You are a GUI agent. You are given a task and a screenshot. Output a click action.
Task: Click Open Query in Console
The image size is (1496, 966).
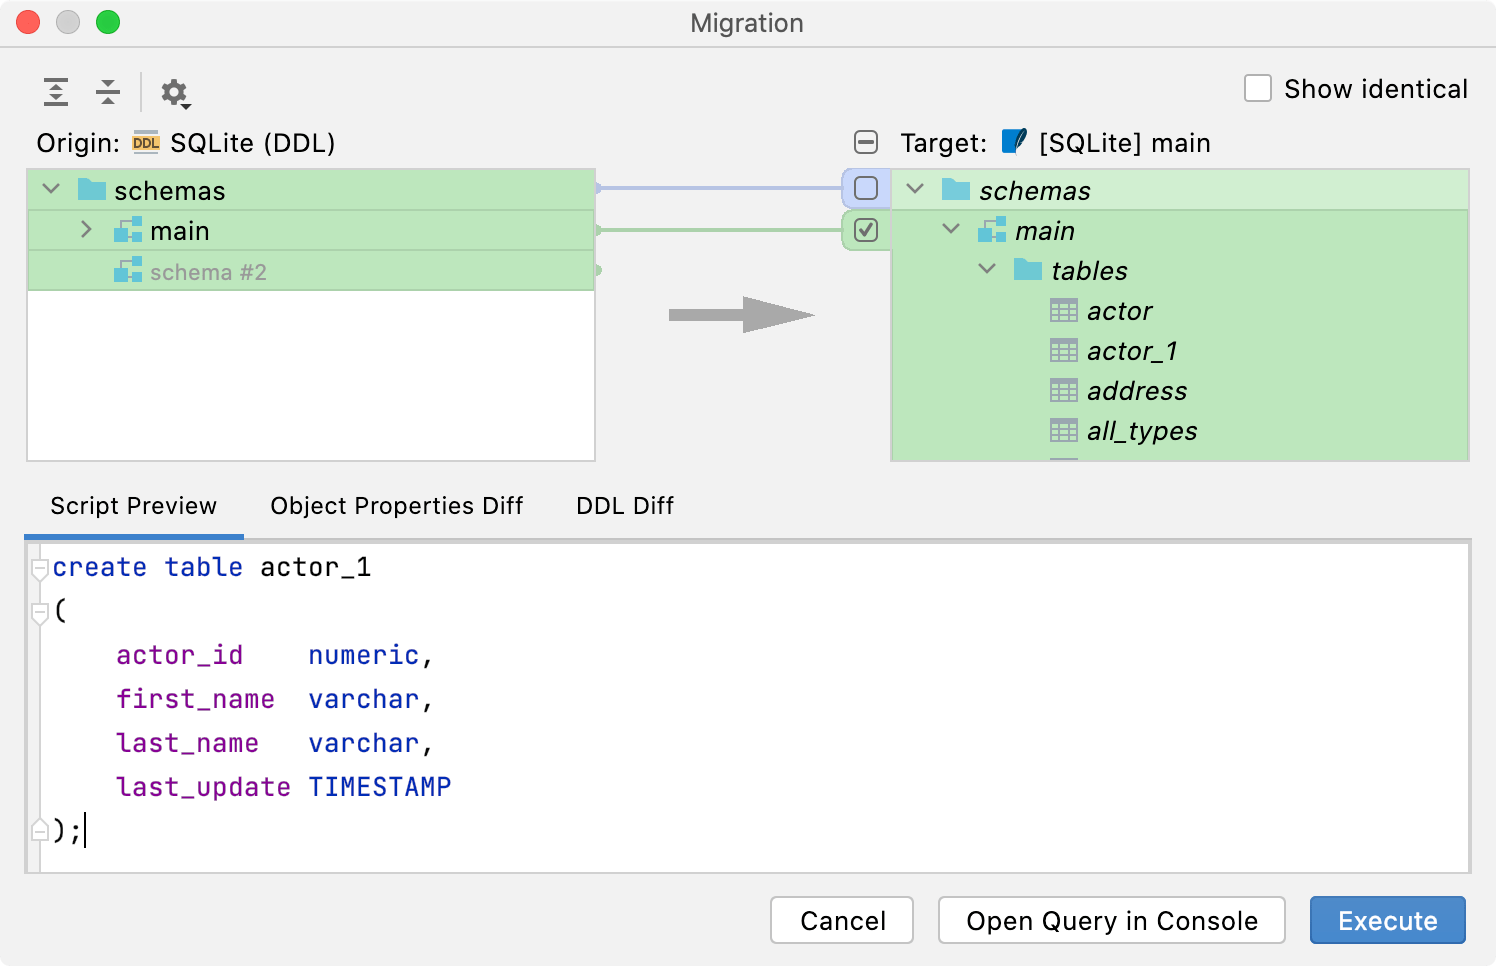(x=1111, y=920)
